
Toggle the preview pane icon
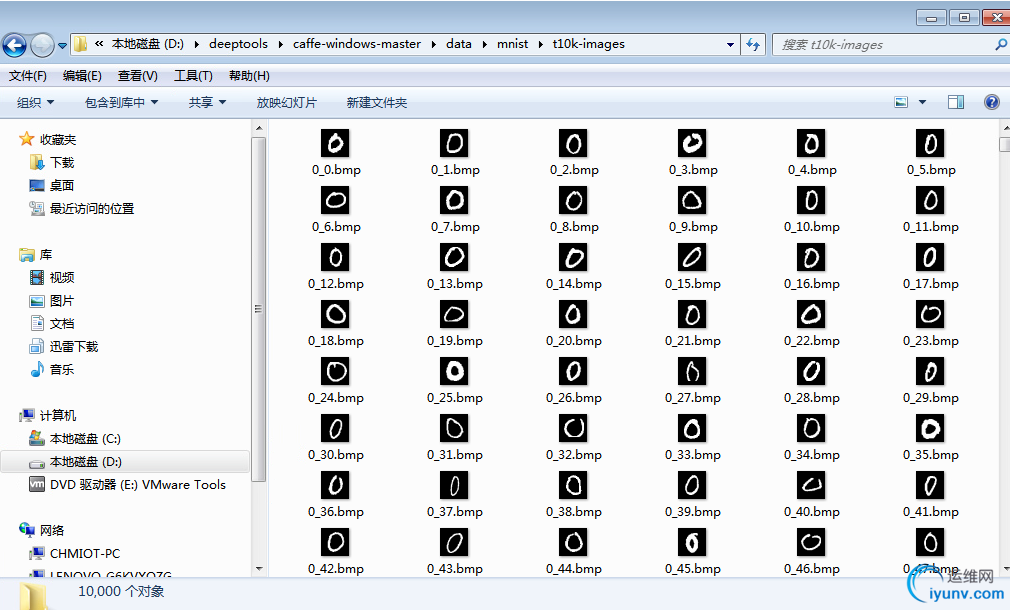tap(956, 102)
